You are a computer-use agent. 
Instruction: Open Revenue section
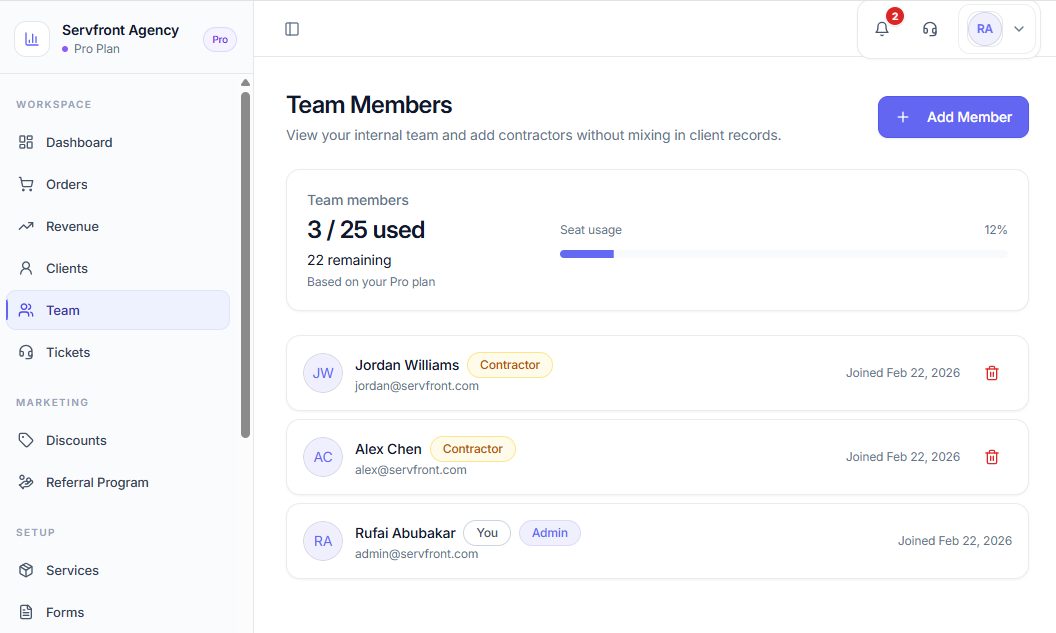pyautogui.click(x=118, y=226)
